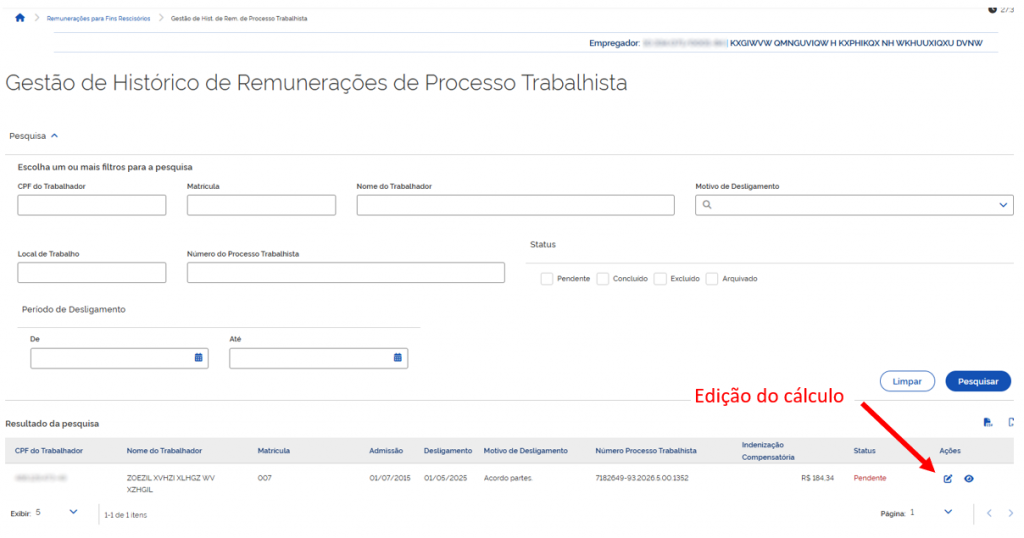Click the Matrícula table column header

click(x=274, y=451)
